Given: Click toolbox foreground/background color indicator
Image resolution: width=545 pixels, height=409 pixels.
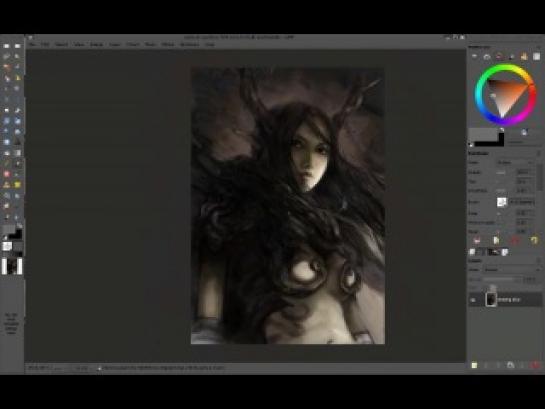Looking at the screenshot, I should pos(12,232).
